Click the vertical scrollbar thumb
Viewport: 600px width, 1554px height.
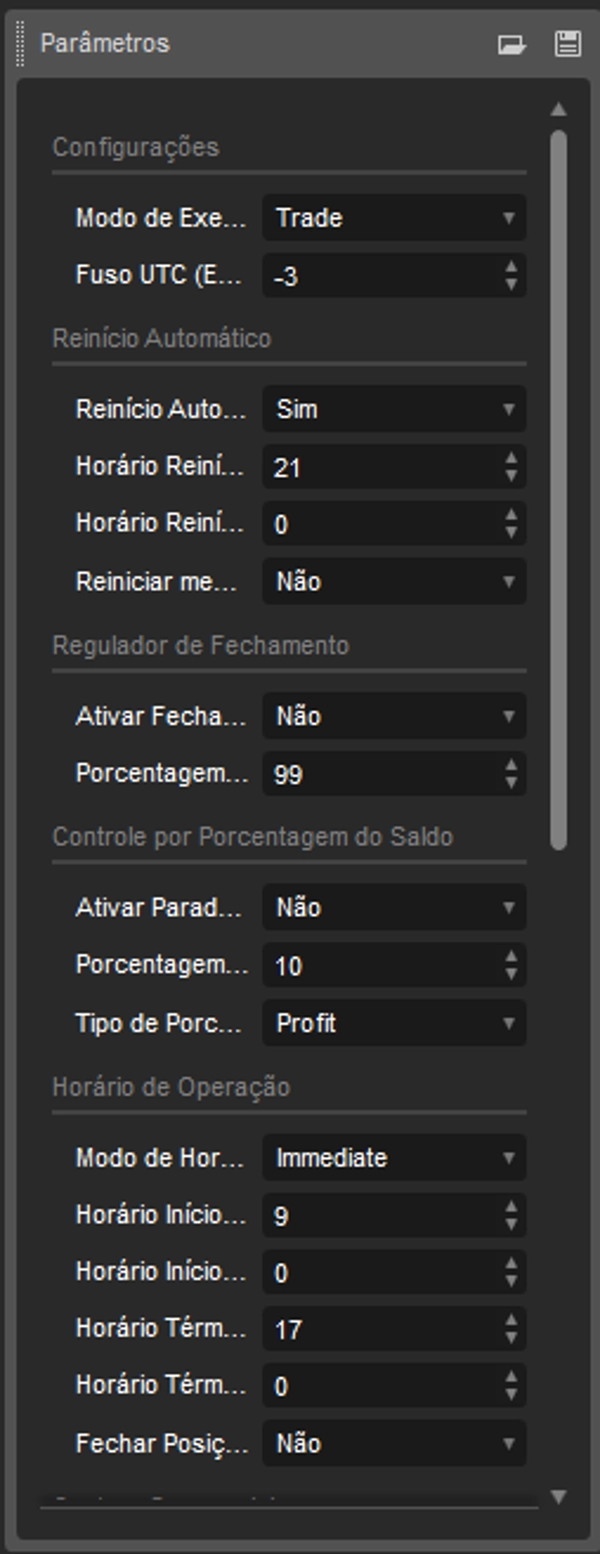[558, 490]
